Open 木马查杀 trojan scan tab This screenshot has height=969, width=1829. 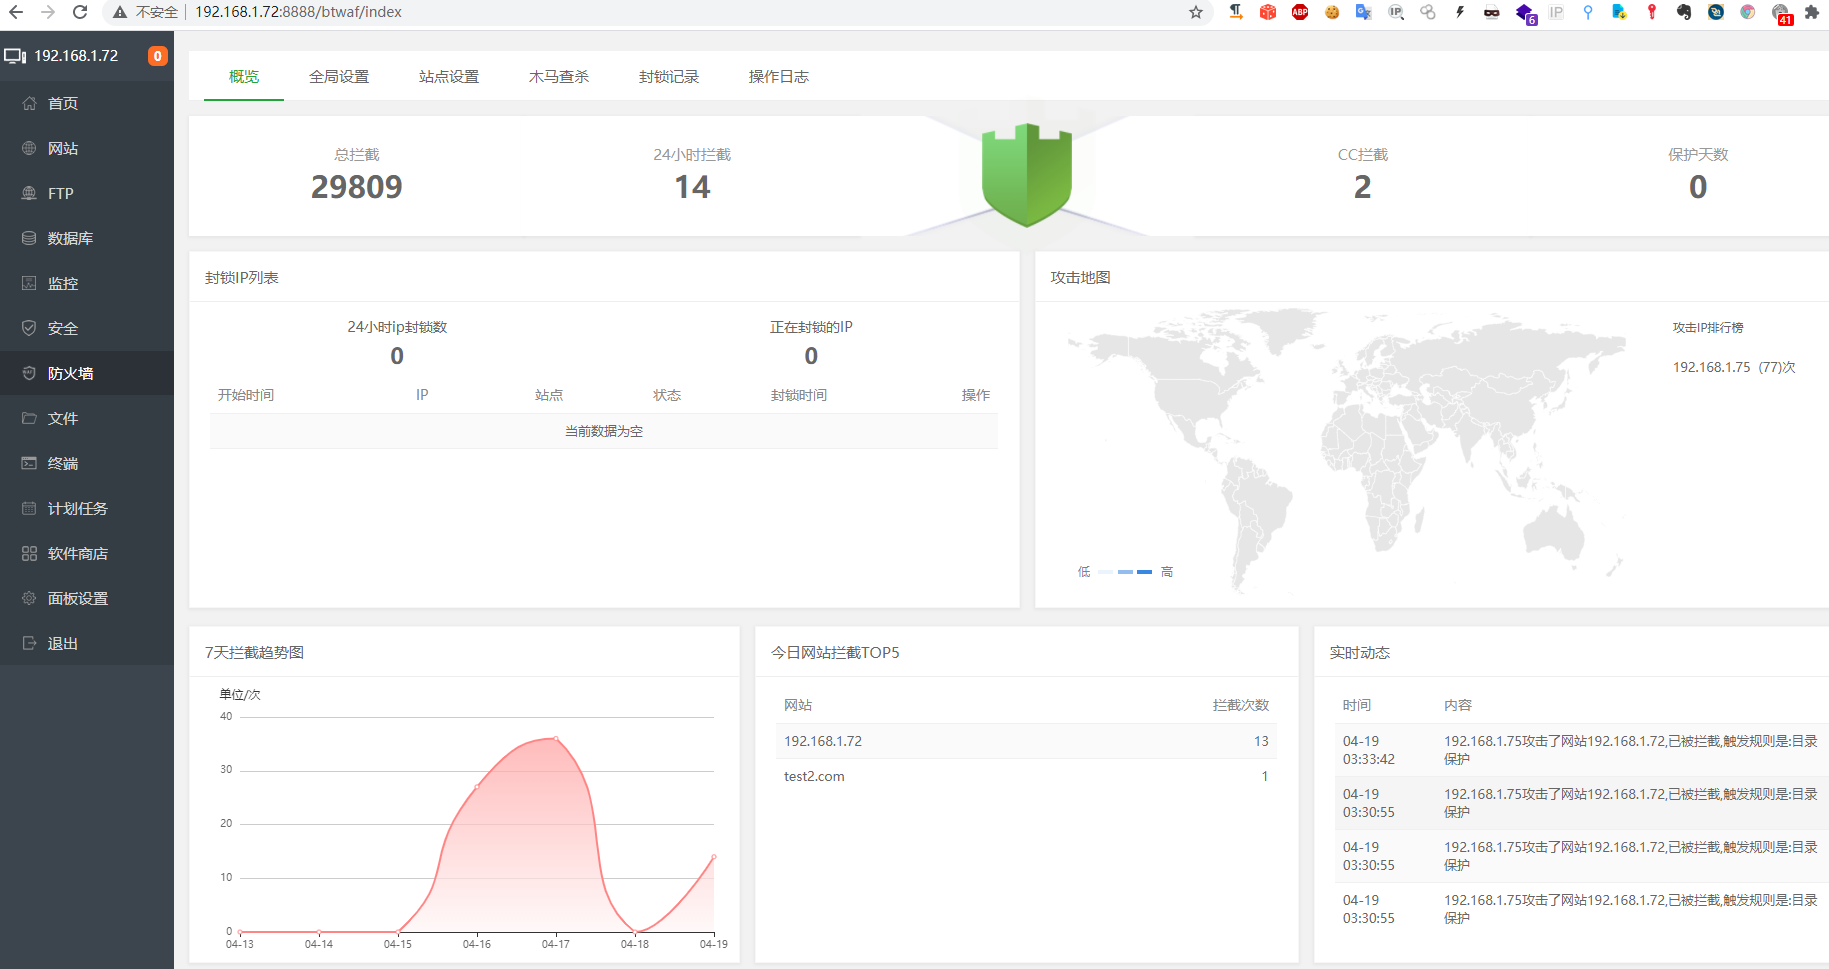pyautogui.click(x=559, y=77)
